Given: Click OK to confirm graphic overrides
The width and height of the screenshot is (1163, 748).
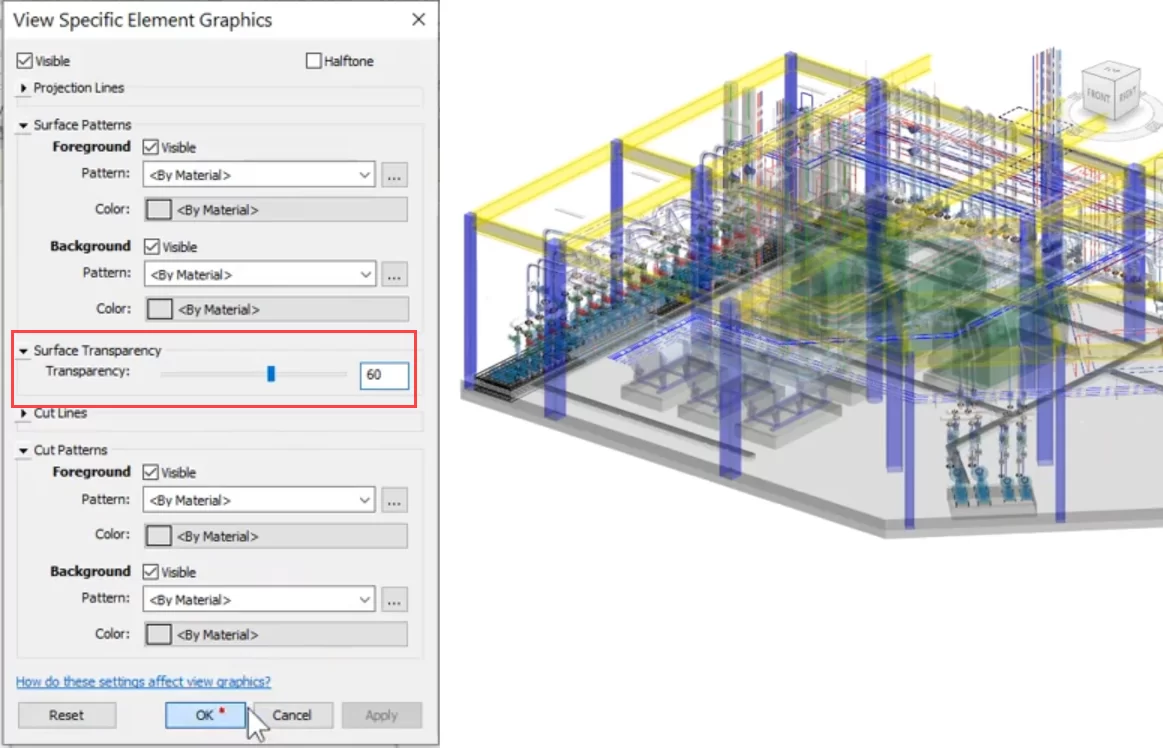Looking at the screenshot, I should point(205,715).
